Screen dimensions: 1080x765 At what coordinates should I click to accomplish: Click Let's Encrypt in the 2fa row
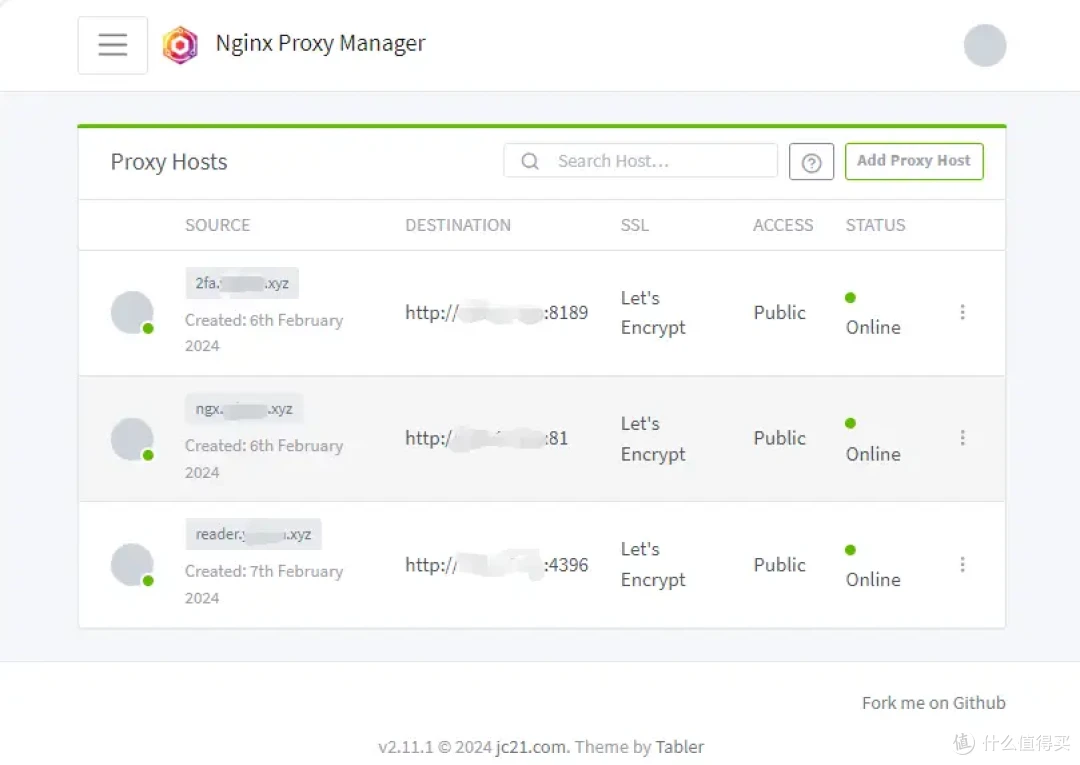coord(653,313)
